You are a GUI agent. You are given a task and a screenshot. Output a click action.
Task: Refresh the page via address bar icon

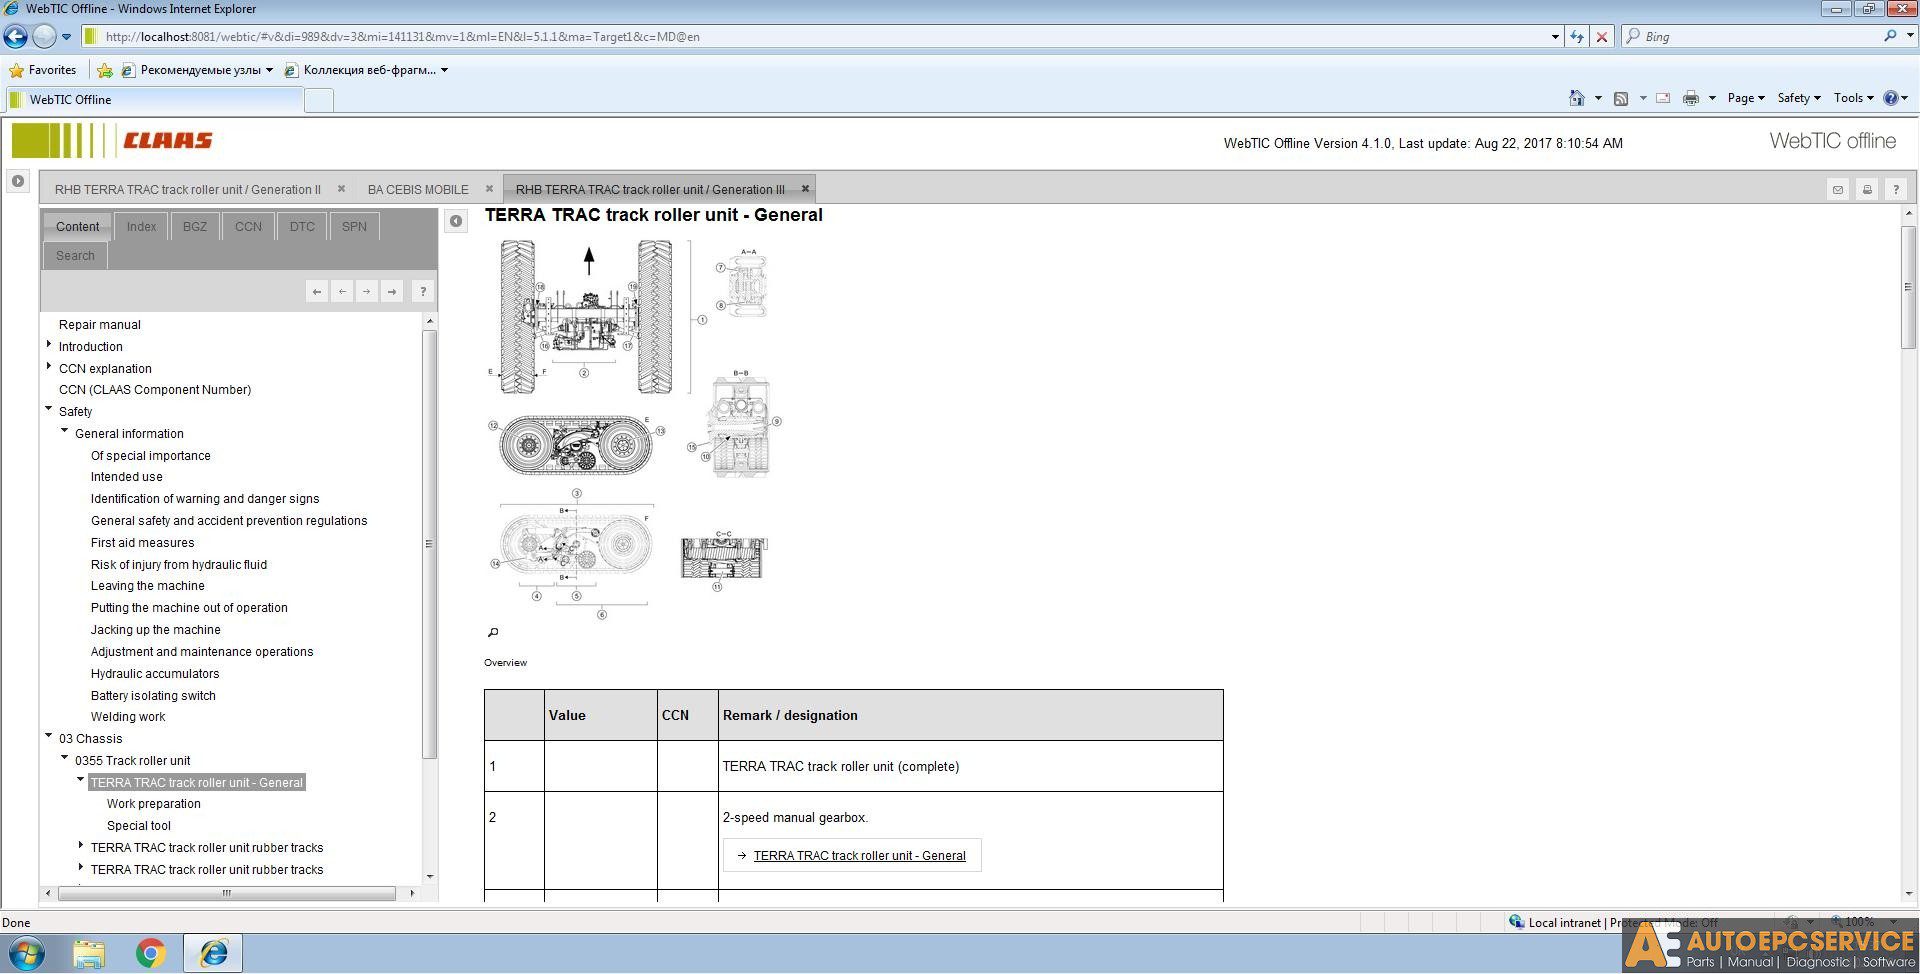click(x=1577, y=37)
